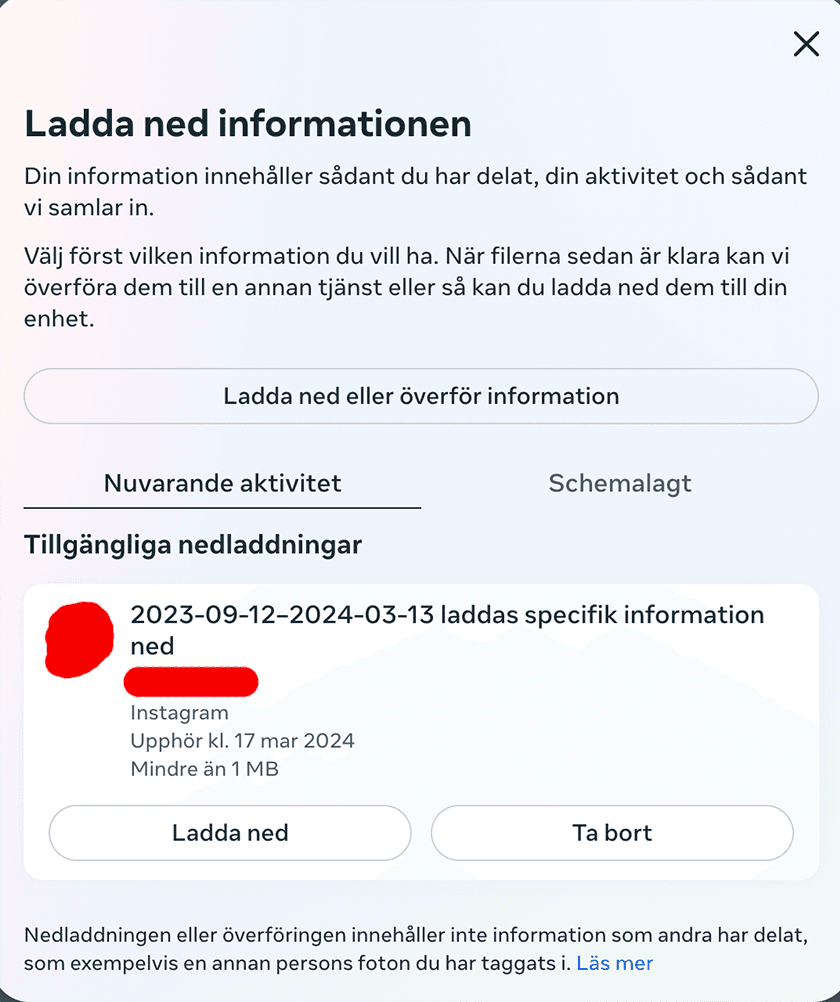
Task: Click the Ladda ned informationen heading
Action: 248,124
